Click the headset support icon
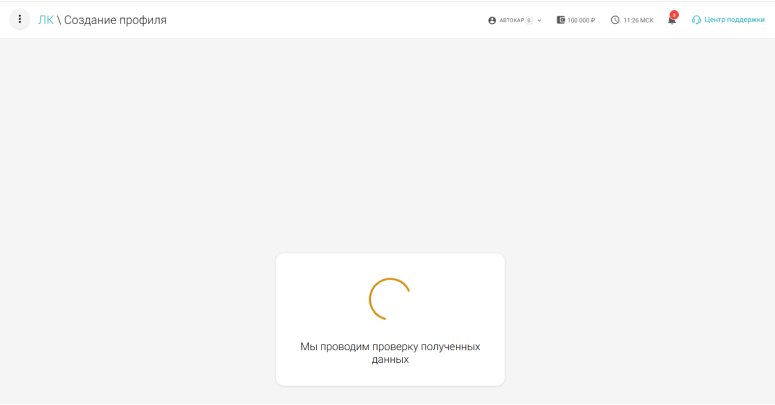Viewport: 775px width, 405px height. point(696,20)
